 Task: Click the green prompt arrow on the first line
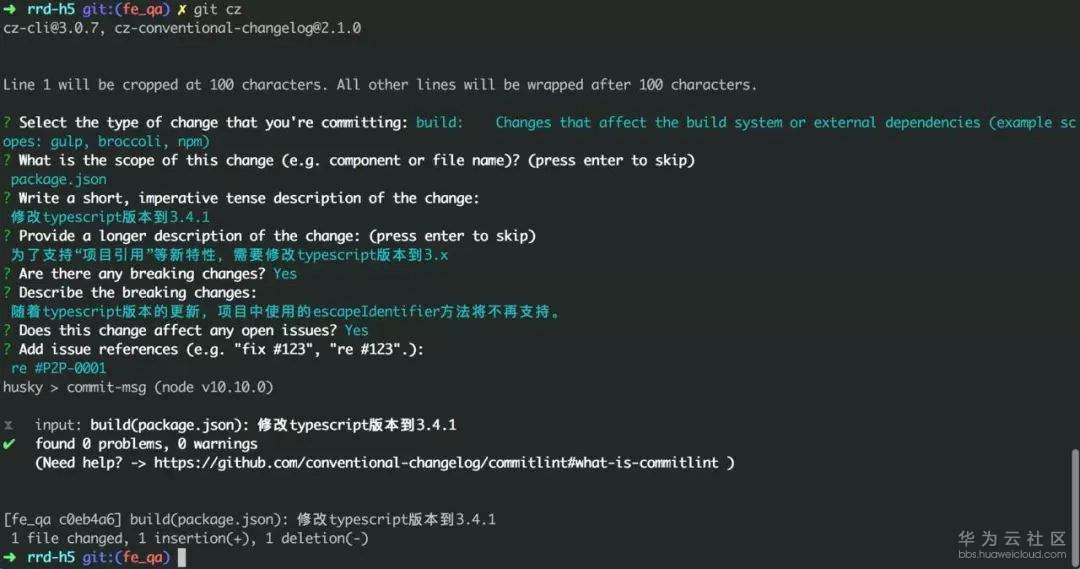9,9
